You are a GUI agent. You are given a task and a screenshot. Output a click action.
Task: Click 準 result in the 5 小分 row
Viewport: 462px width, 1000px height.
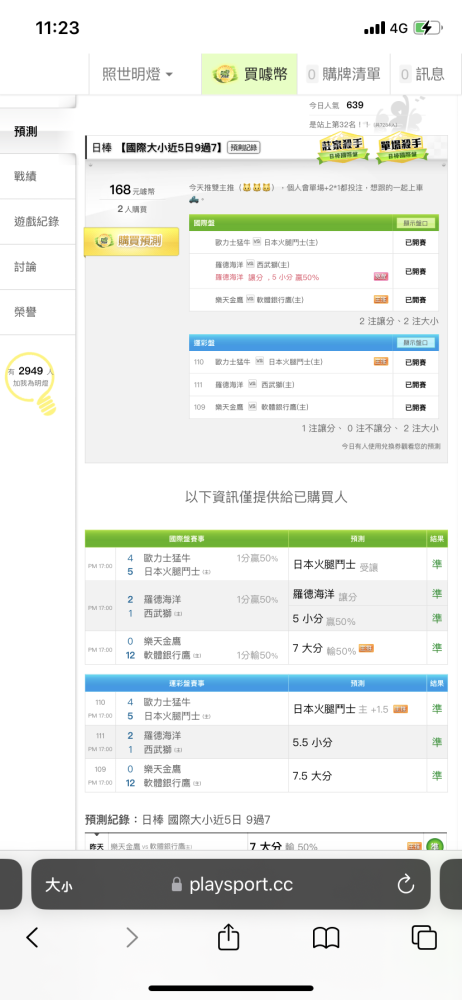point(437,618)
